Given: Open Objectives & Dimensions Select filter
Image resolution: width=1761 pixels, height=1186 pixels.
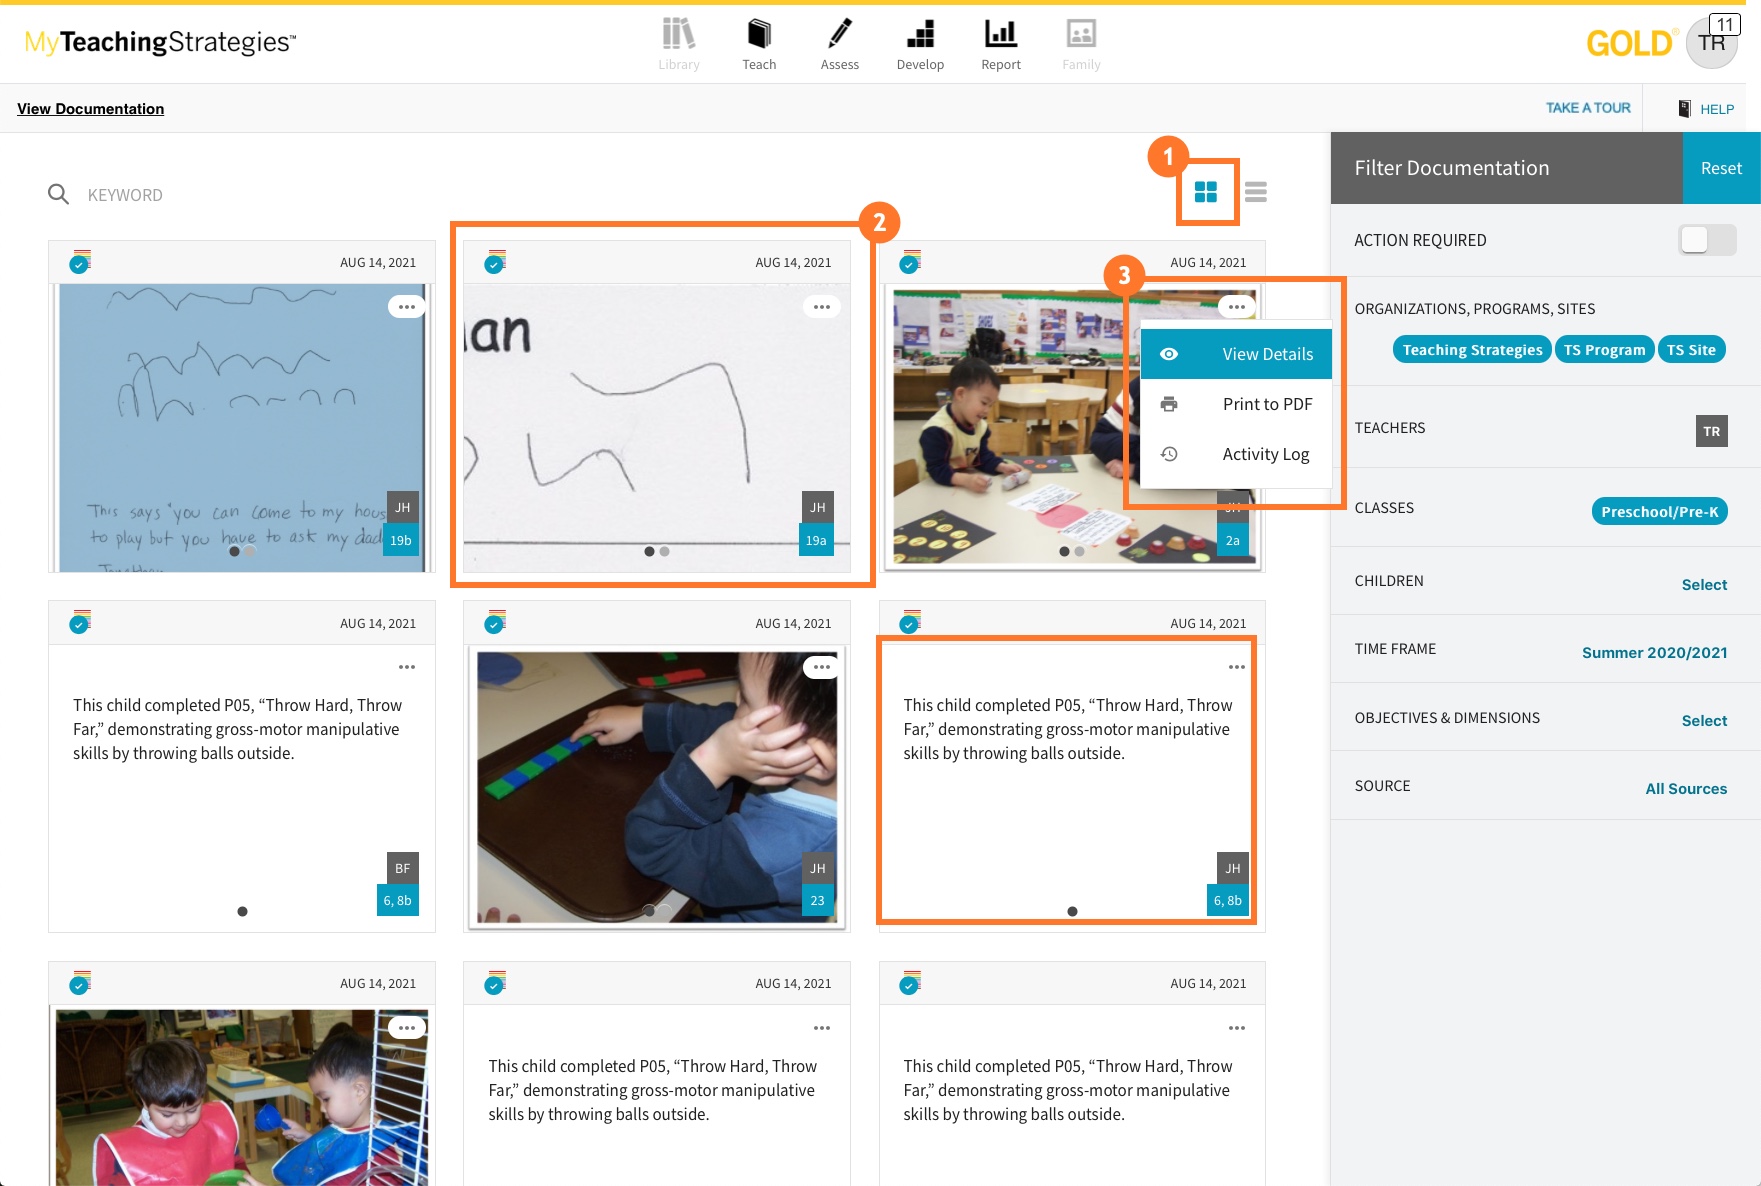Looking at the screenshot, I should (1704, 721).
